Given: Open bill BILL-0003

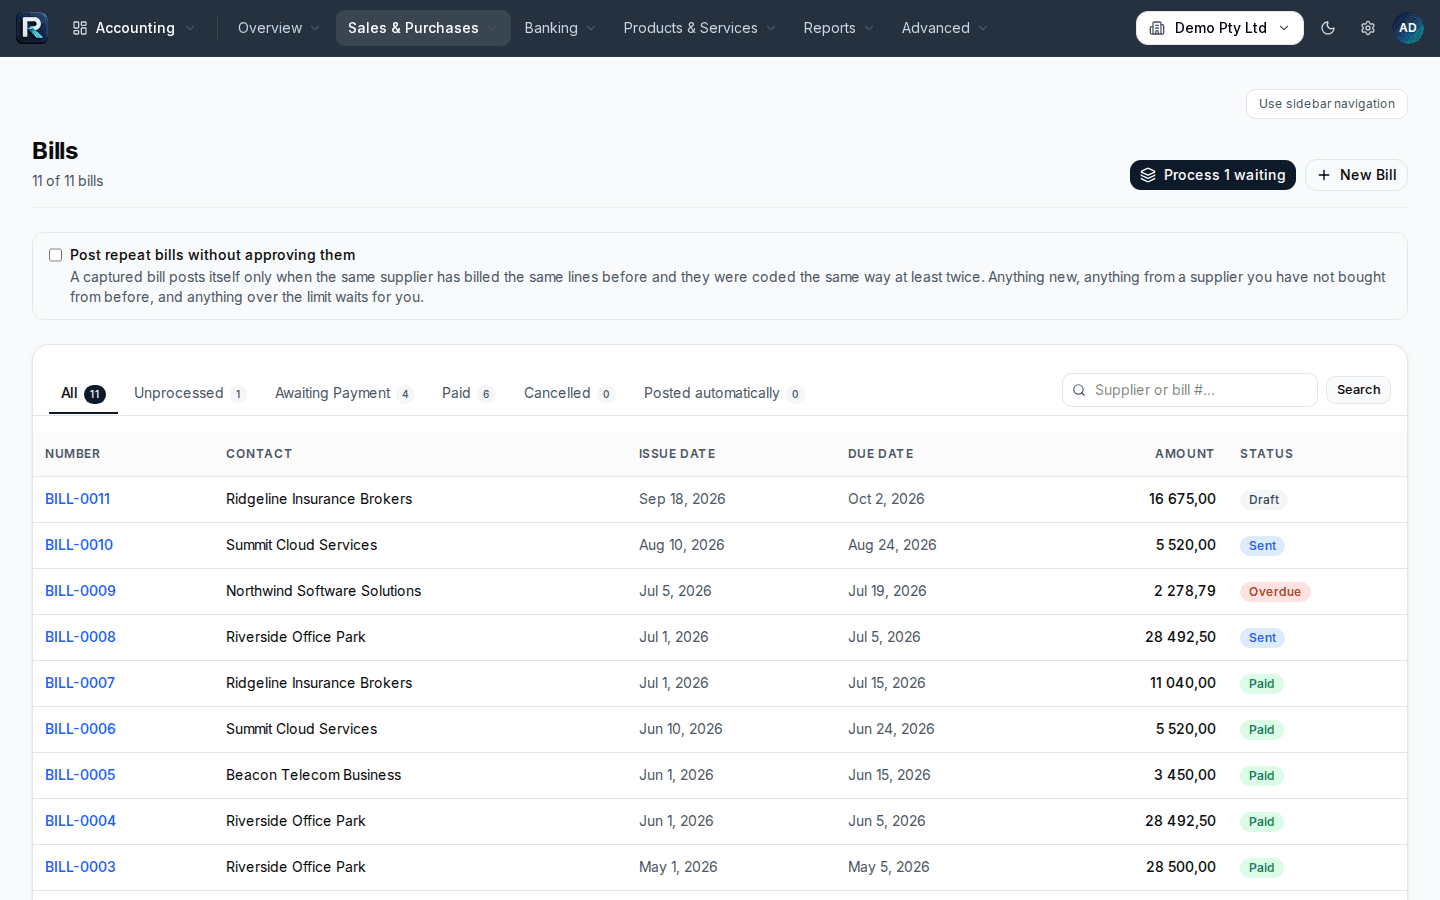Looking at the screenshot, I should [x=80, y=867].
